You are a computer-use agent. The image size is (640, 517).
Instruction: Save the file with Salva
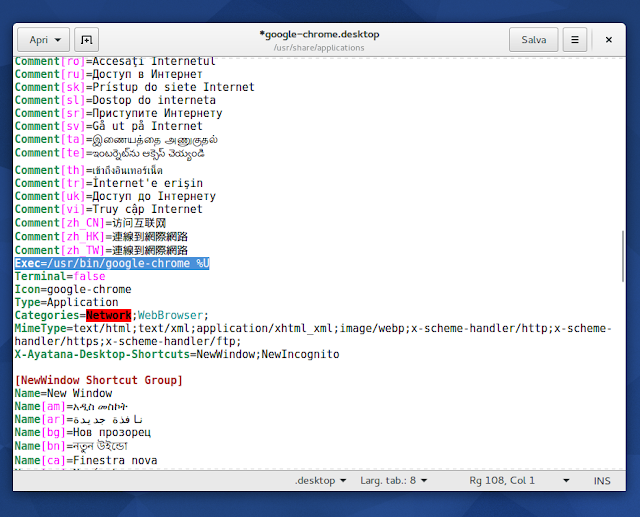pyautogui.click(x=533, y=40)
